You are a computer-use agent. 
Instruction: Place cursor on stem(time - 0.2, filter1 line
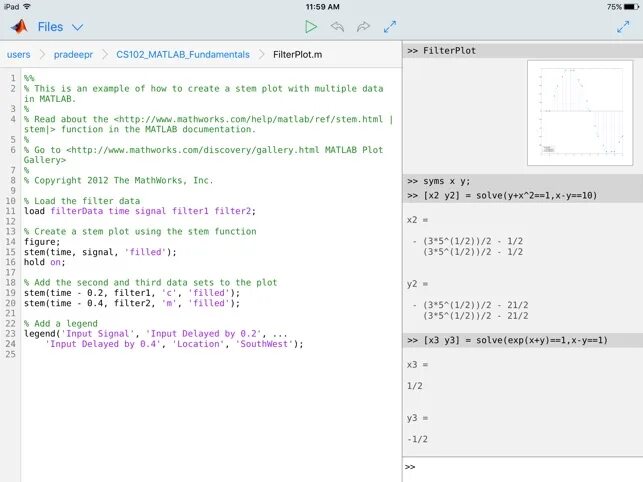132,293
